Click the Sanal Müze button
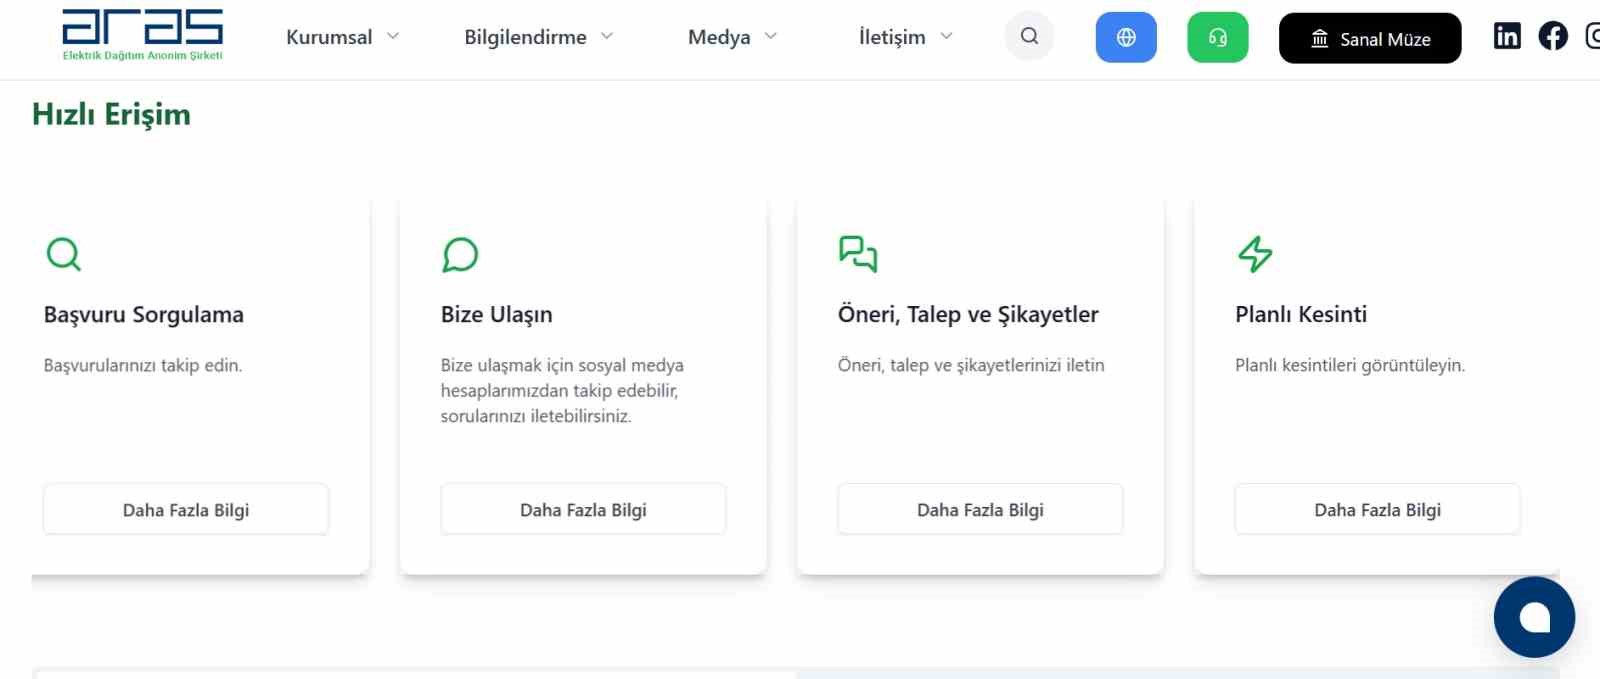 click(1369, 38)
